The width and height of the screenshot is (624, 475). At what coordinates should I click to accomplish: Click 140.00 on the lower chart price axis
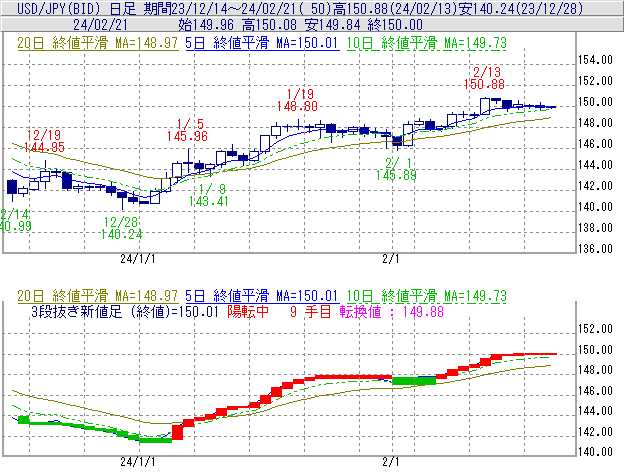(x=595, y=452)
